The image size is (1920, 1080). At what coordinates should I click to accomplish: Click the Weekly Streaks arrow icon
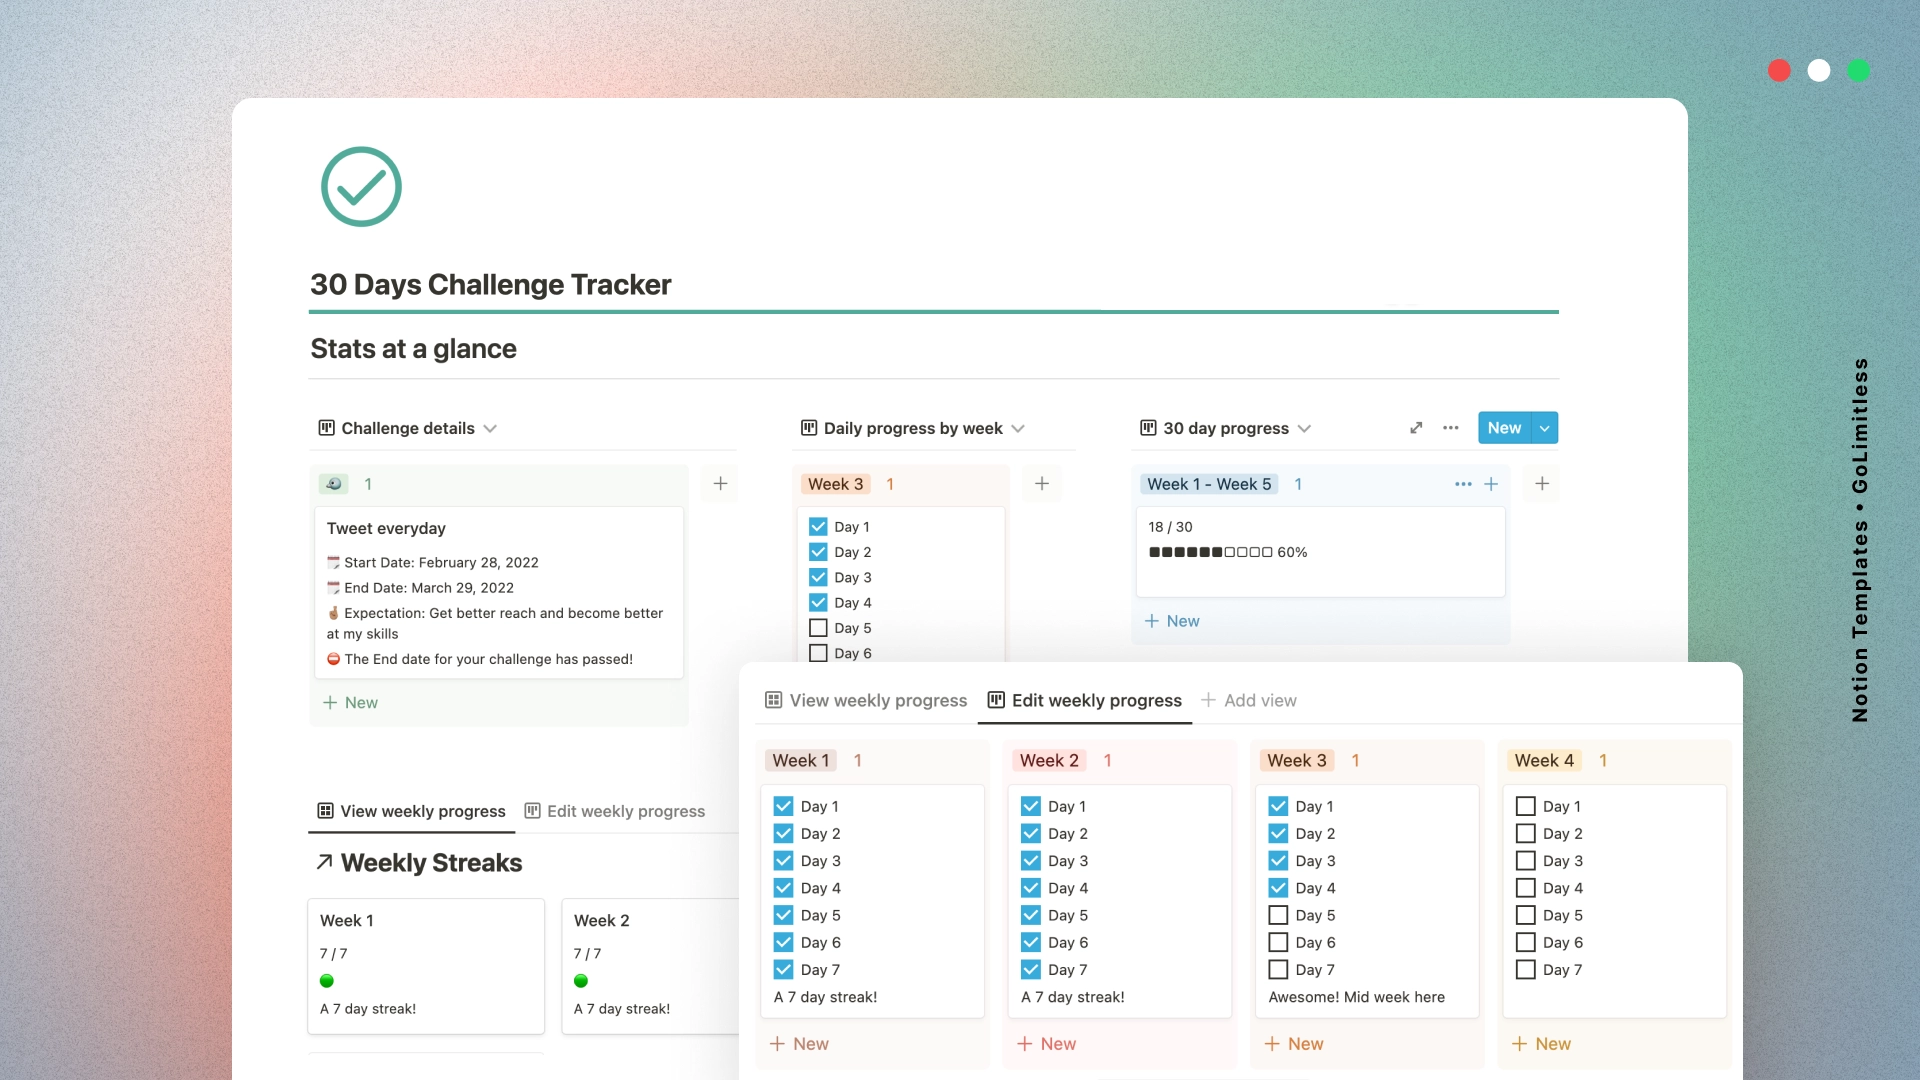pyautogui.click(x=322, y=862)
